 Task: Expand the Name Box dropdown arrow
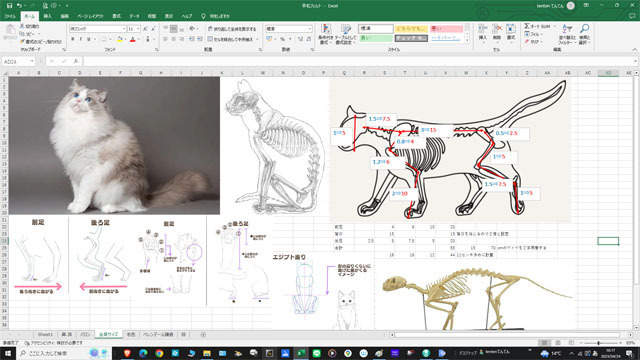coord(32,62)
